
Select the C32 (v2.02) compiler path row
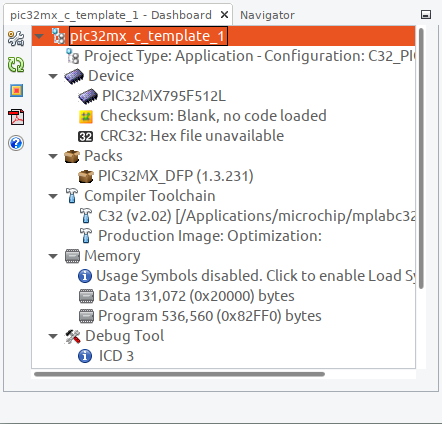(x=256, y=216)
